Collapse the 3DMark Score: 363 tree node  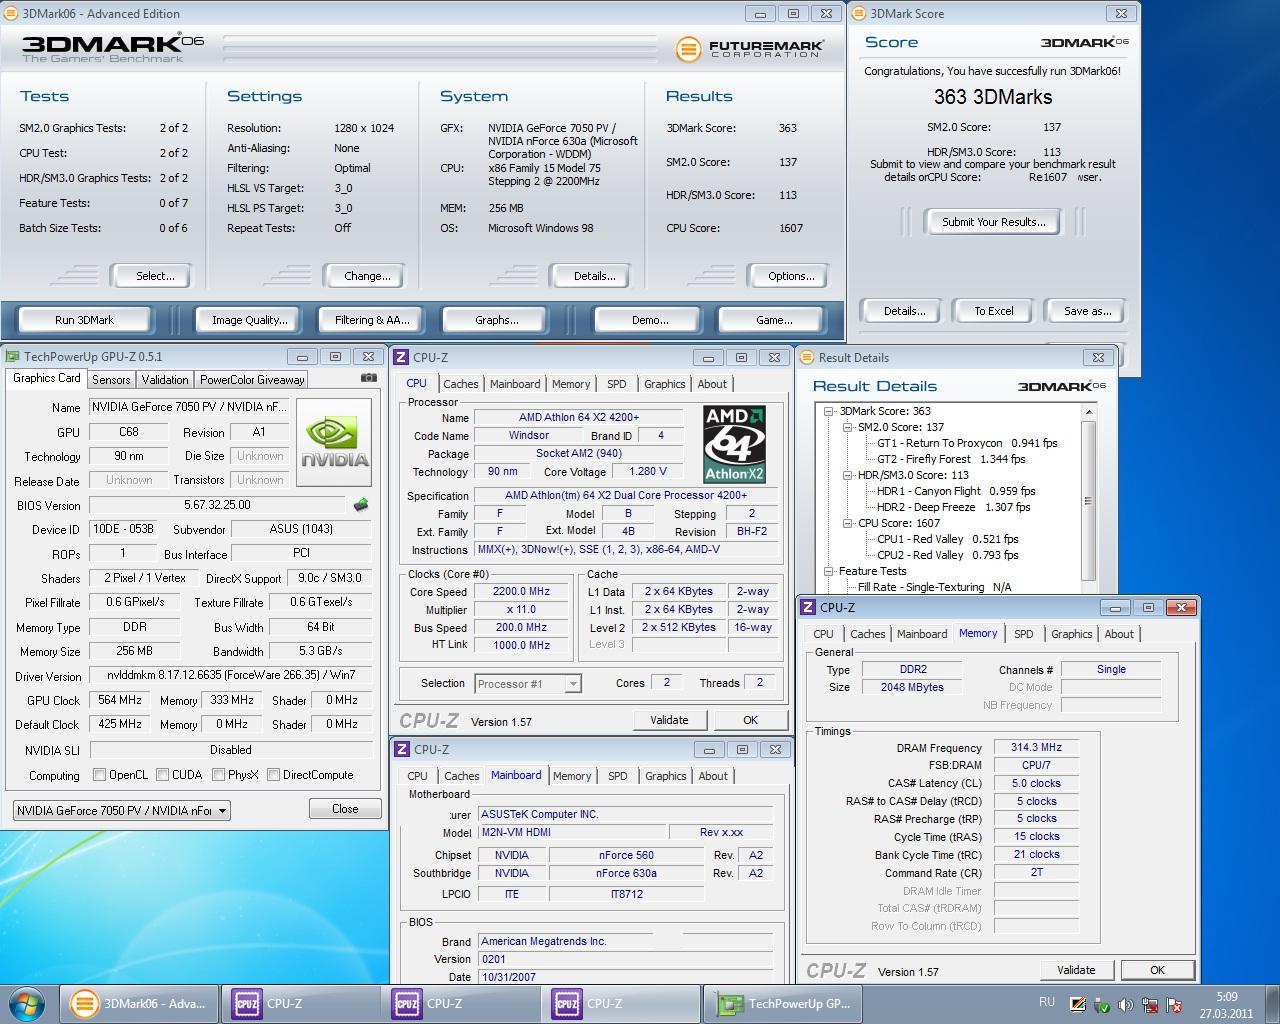click(829, 411)
